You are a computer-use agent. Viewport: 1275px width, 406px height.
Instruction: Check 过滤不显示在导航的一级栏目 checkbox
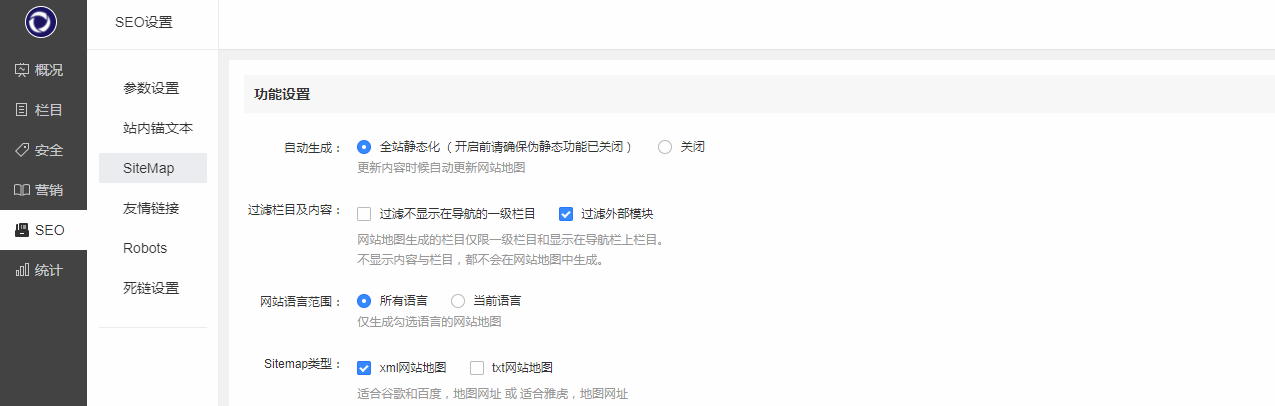pyautogui.click(x=364, y=213)
